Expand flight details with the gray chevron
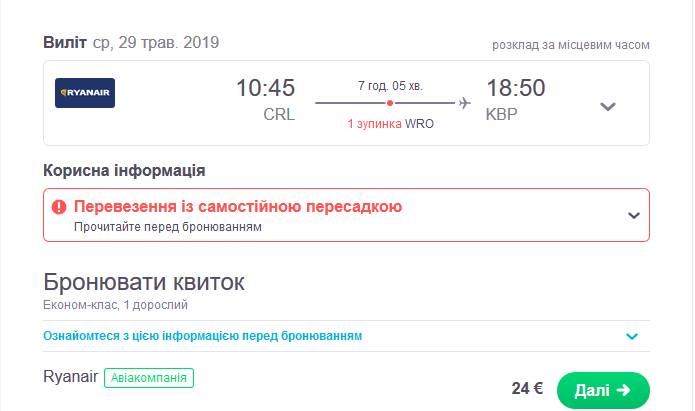This screenshot has height=411, width=695. (607, 106)
